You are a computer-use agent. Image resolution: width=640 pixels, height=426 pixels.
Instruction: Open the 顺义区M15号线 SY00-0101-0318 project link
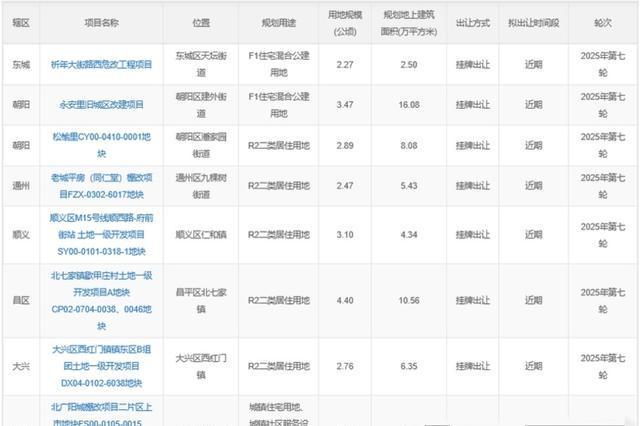[x=101, y=234]
